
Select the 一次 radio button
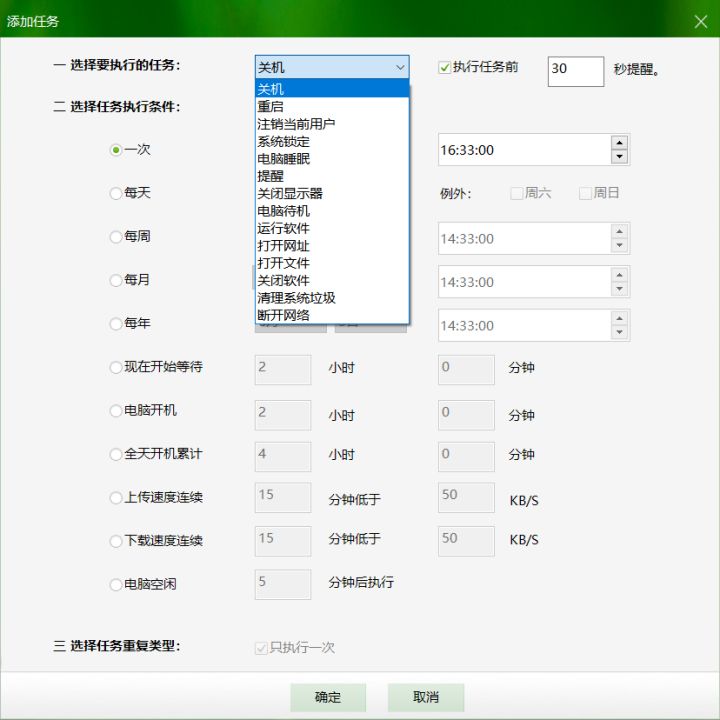pos(116,150)
